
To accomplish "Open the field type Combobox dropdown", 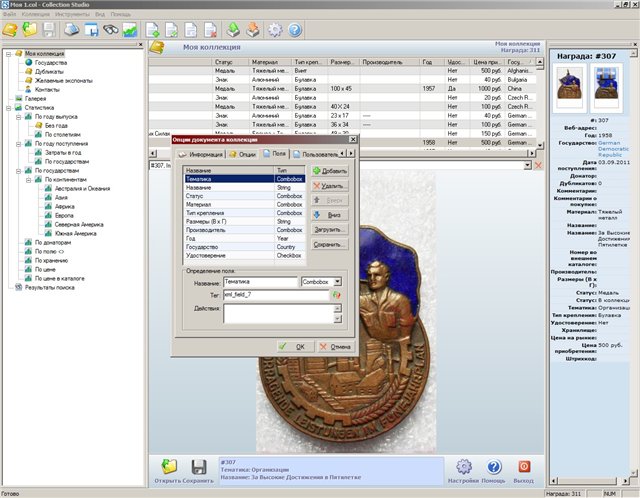I will (338, 282).
